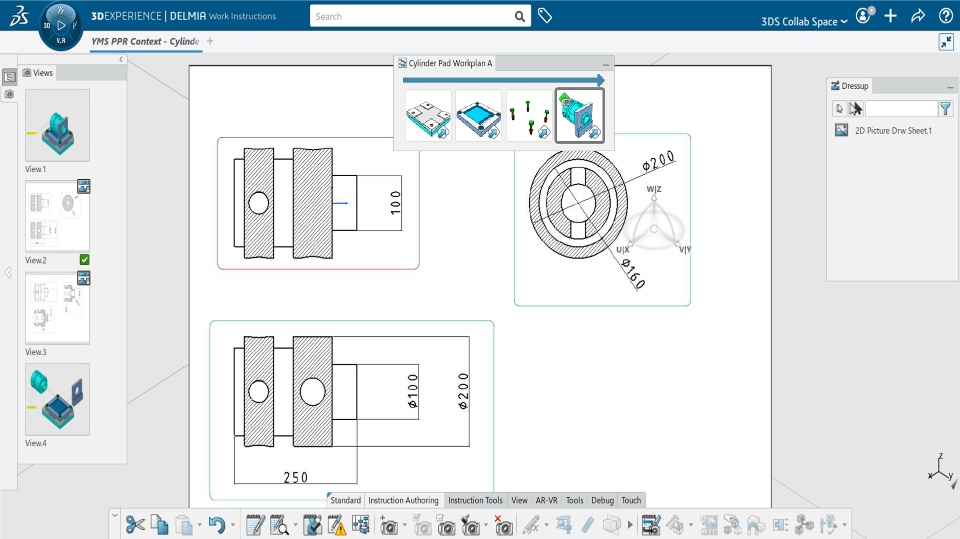Image resolution: width=960 pixels, height=539 pixels.
Task: Open dropdown arrow next to Undo icon
Action: pyautogui.click(x=233, y=525)
